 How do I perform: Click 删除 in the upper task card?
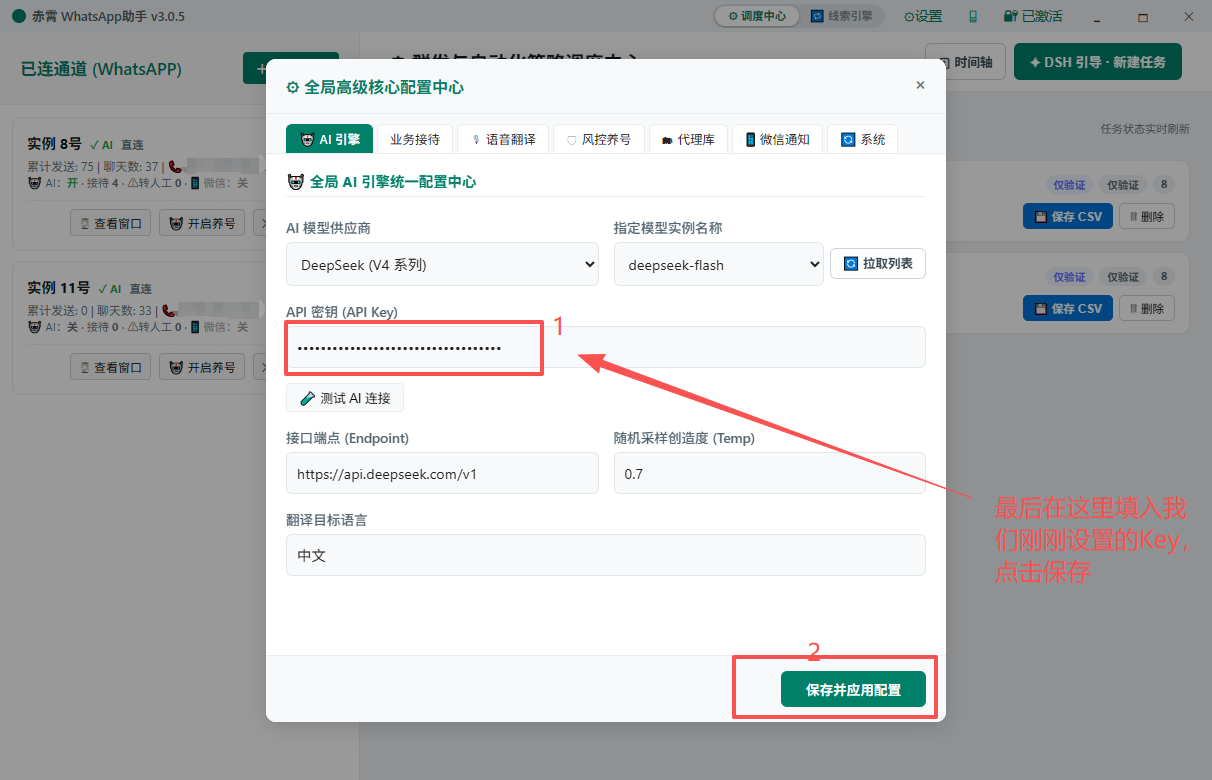1146,216
